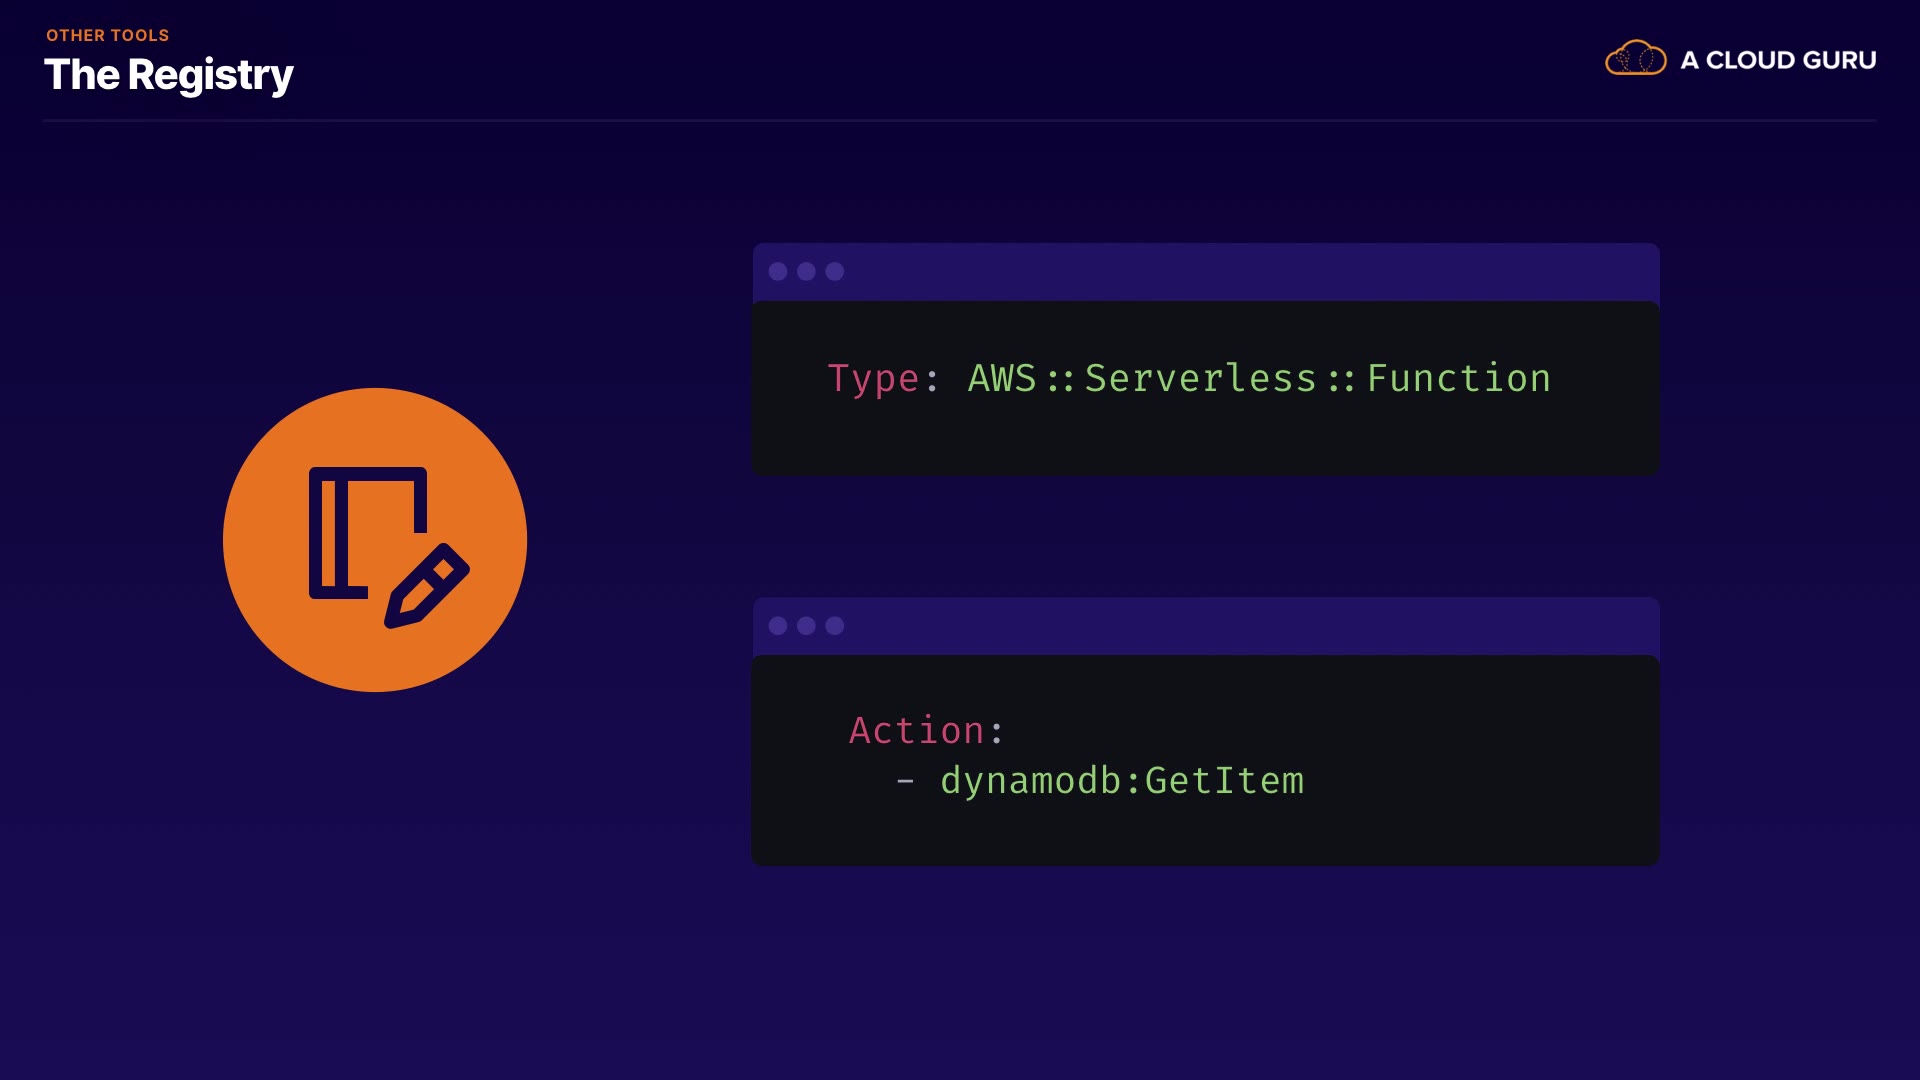Click the pencil in the orange circle
The height and width of the screenshot is (1080, 1920).
pos(427,586)
